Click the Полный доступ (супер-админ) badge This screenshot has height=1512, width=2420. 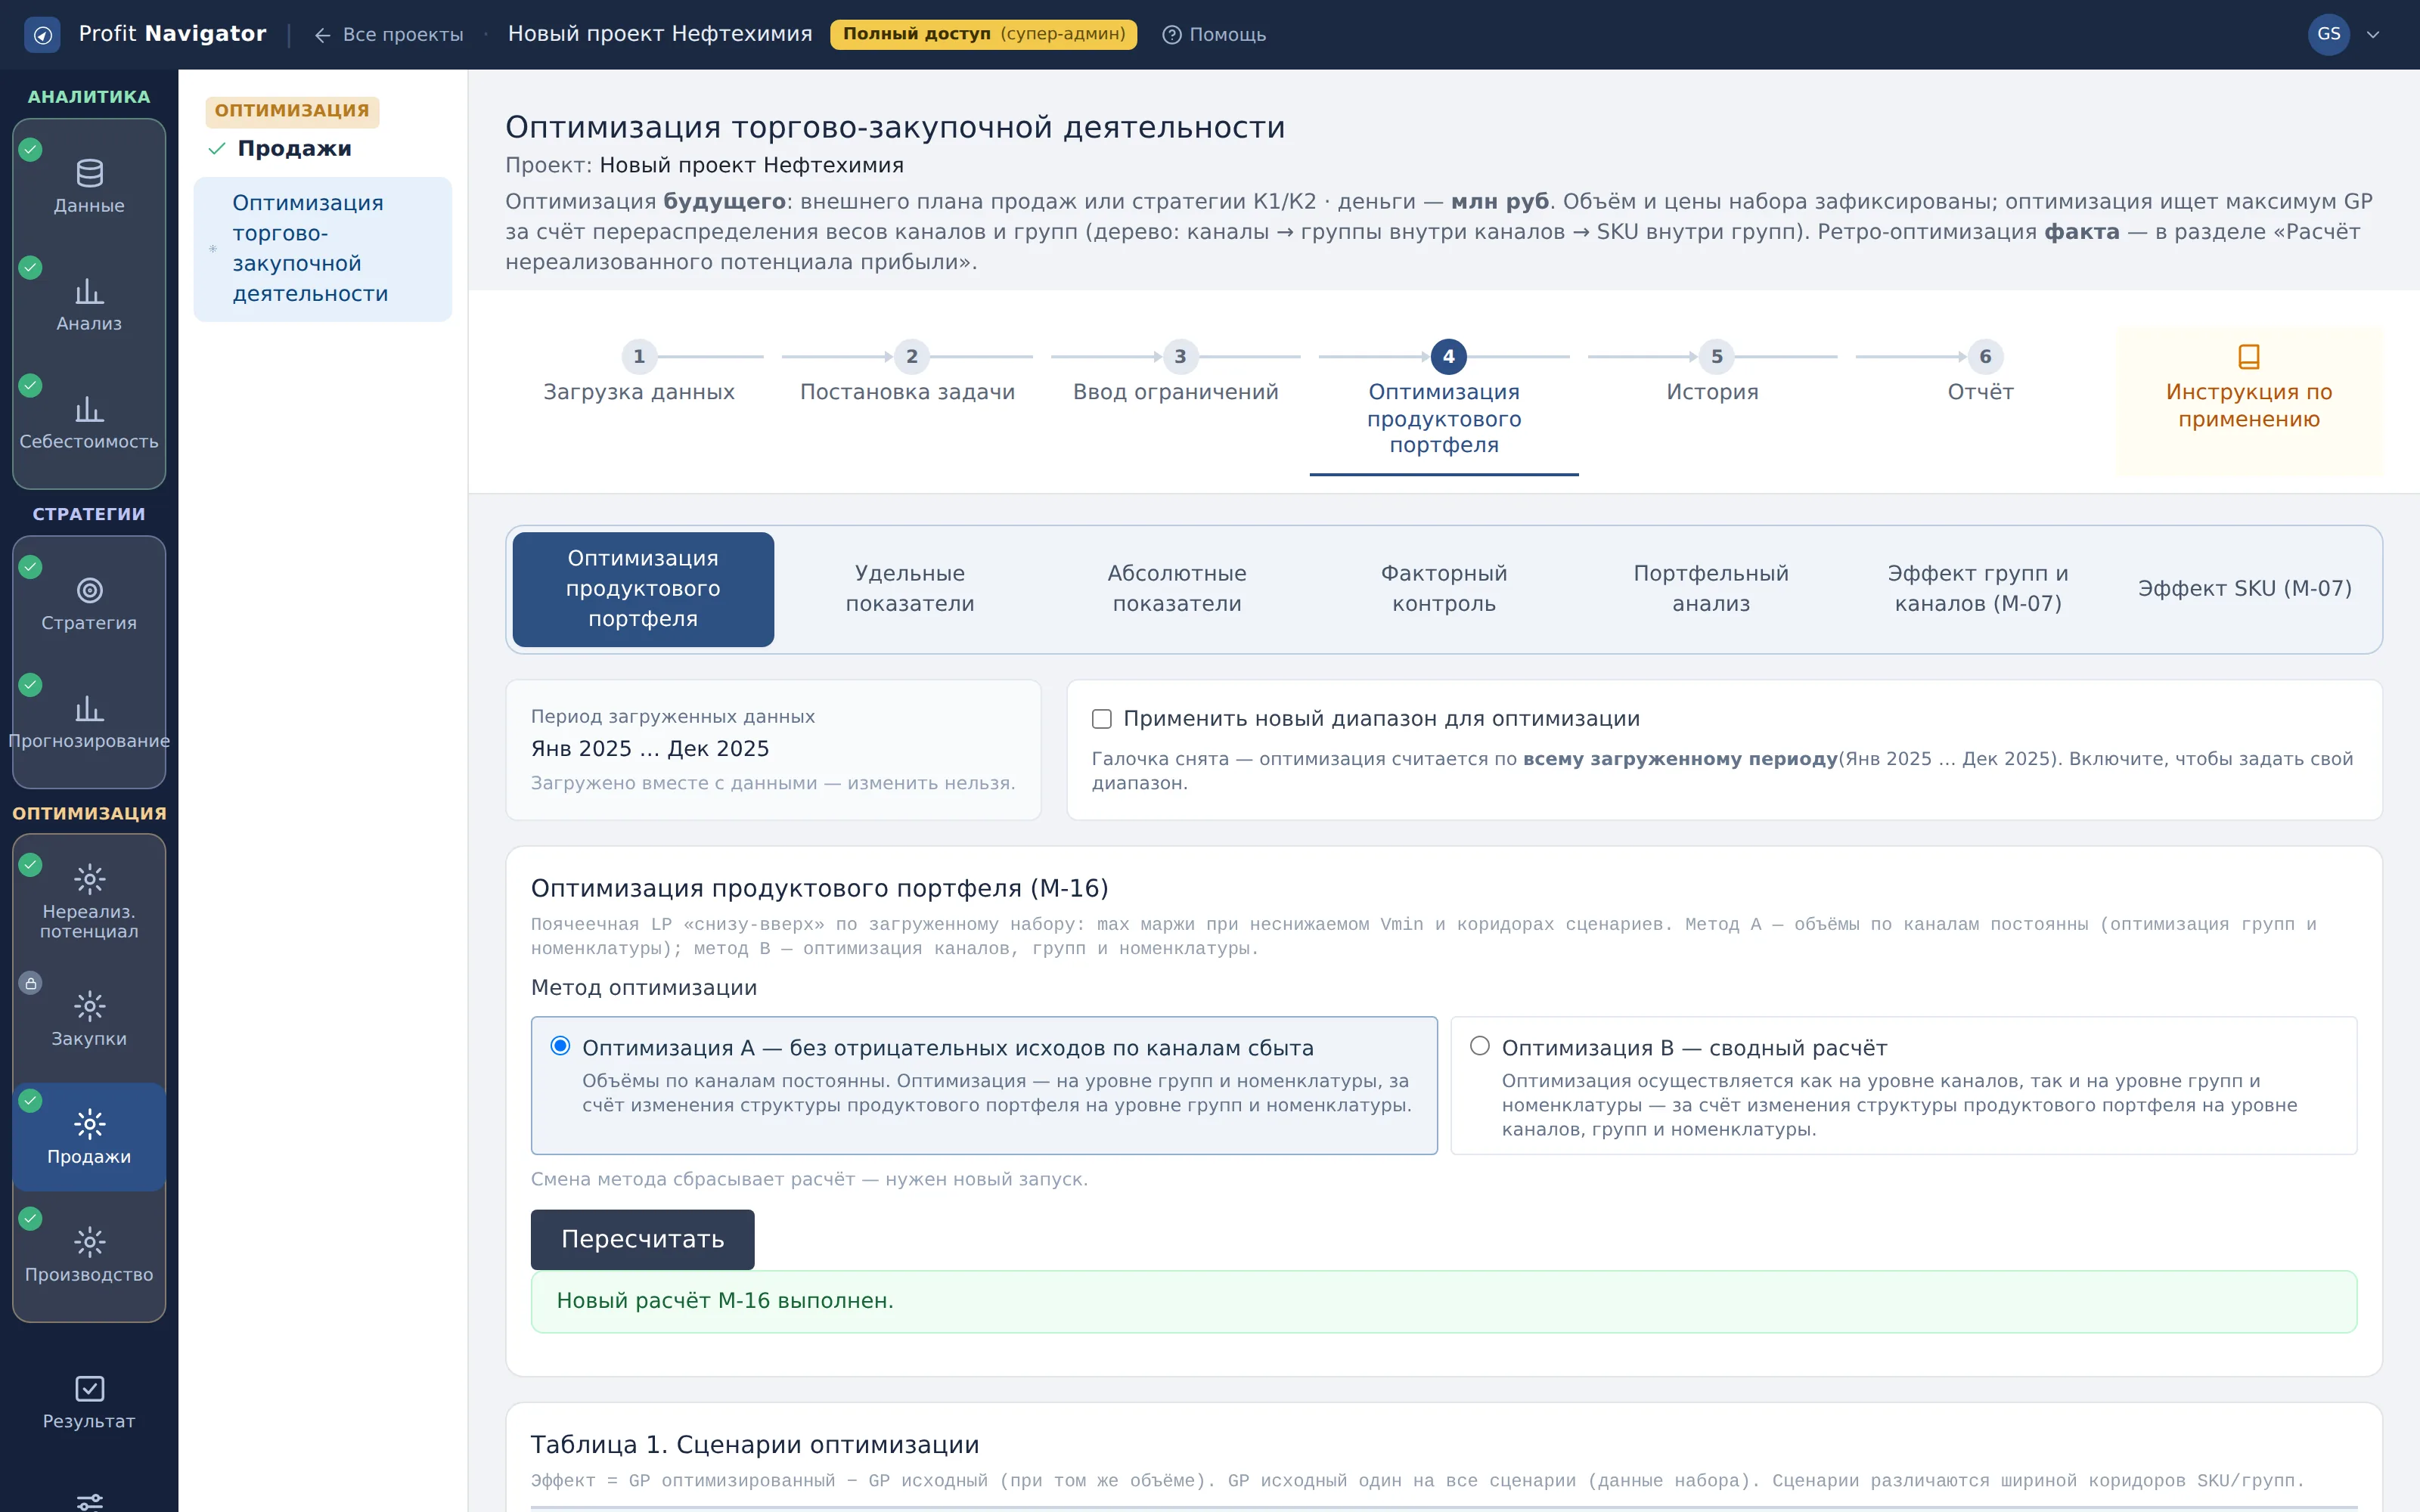tap(983, 34)
